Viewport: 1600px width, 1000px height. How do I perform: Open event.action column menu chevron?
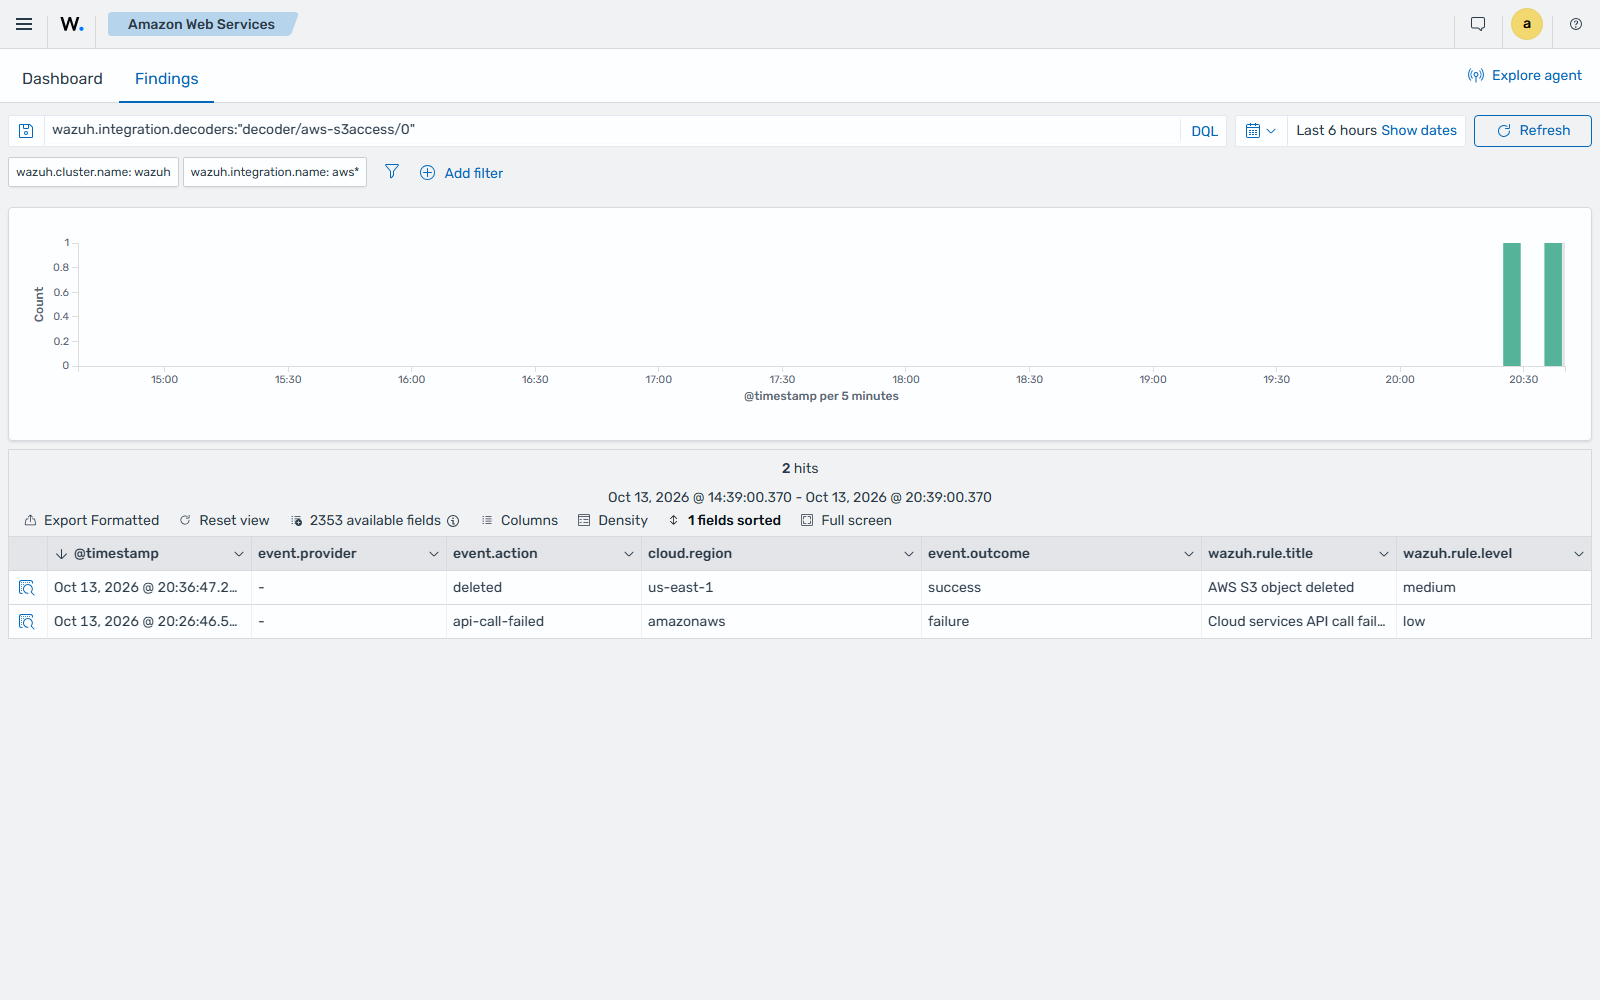(629, 554)
